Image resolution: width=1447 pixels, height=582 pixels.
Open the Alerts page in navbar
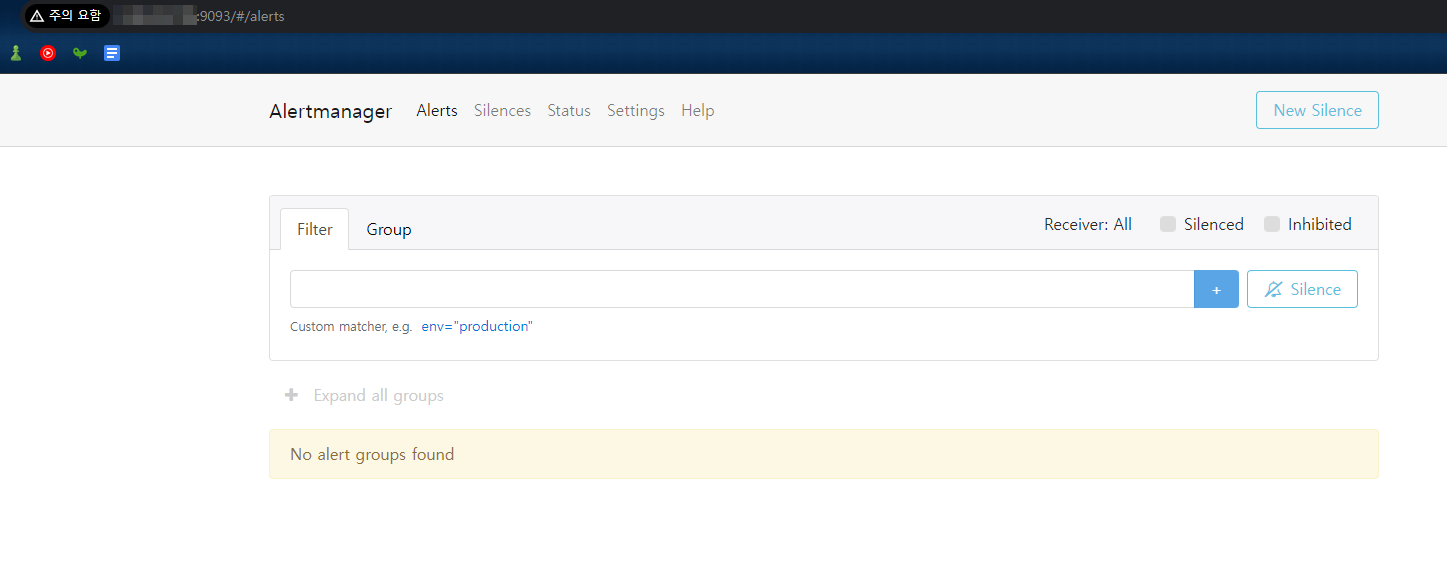[437, 110]
